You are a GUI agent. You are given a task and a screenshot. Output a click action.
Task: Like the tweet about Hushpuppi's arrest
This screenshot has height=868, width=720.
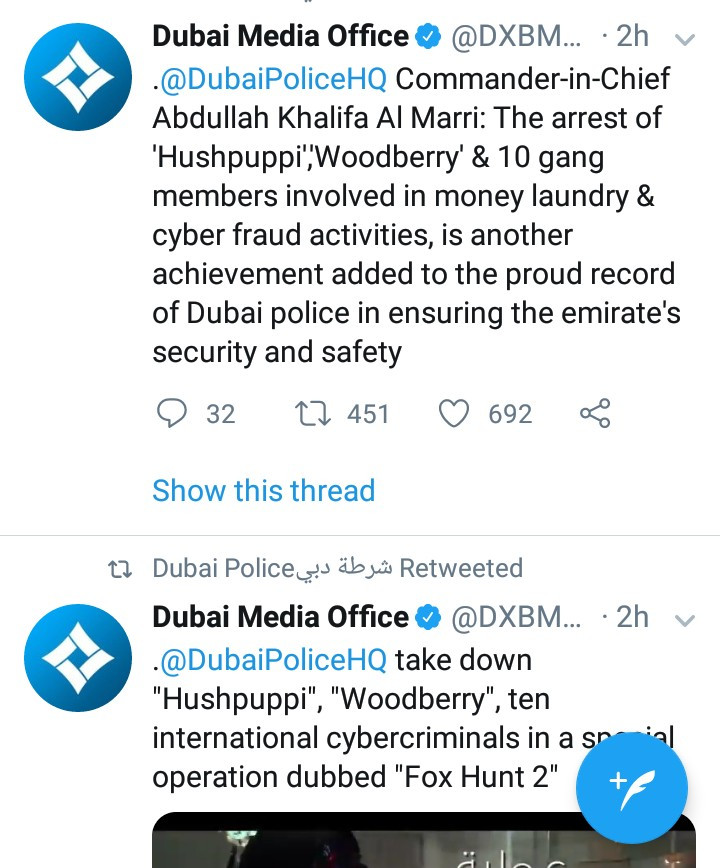[455, 414]
